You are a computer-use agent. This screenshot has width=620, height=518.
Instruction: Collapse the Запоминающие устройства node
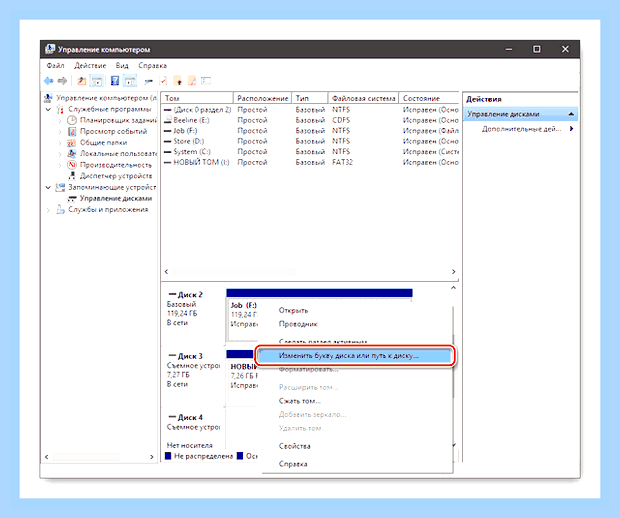click(x=48, y=187)
